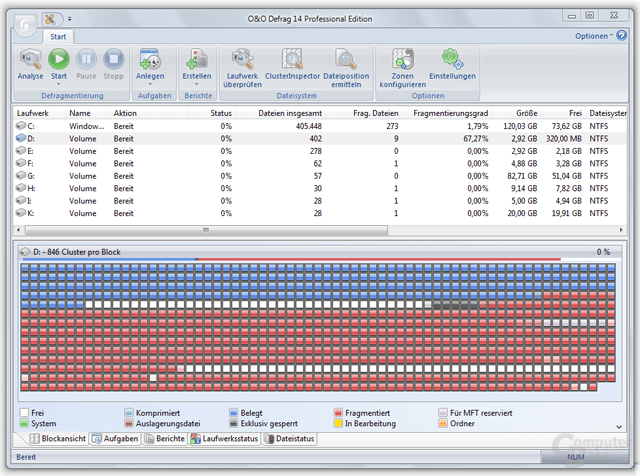Viewport: 640px width, 476px height.
Task: Click the Laufwerk überprüfen icon
Action: pos(242,59)
